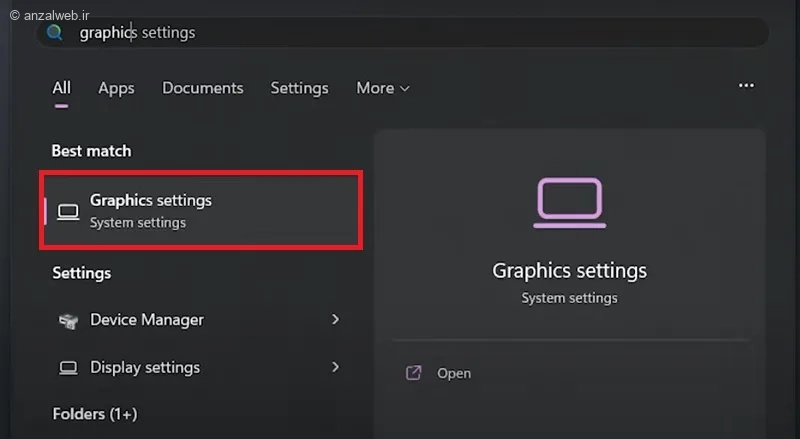Click the large laptop icon in preview pane
This screenshot has height=439, width=800.
pos(569,203)
